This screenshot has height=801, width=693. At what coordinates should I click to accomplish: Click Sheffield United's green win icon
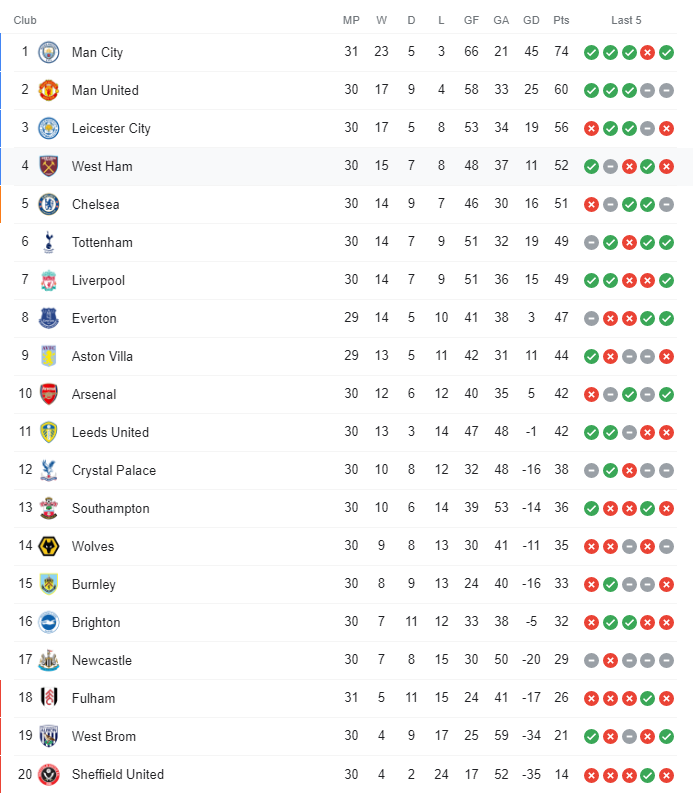coord(648,775)
